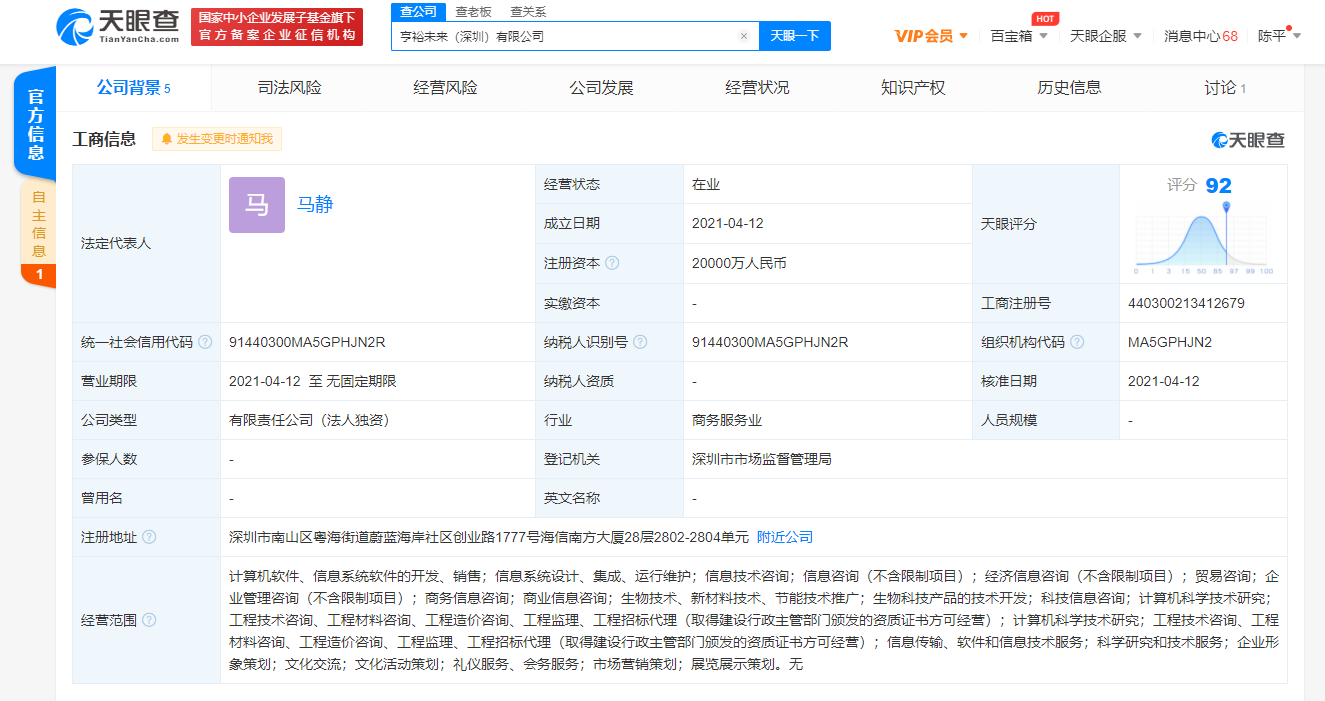1325x701 pixels.
Task: Click help icon next to 组织机构代码
Action: click(x=1077, y=342)
